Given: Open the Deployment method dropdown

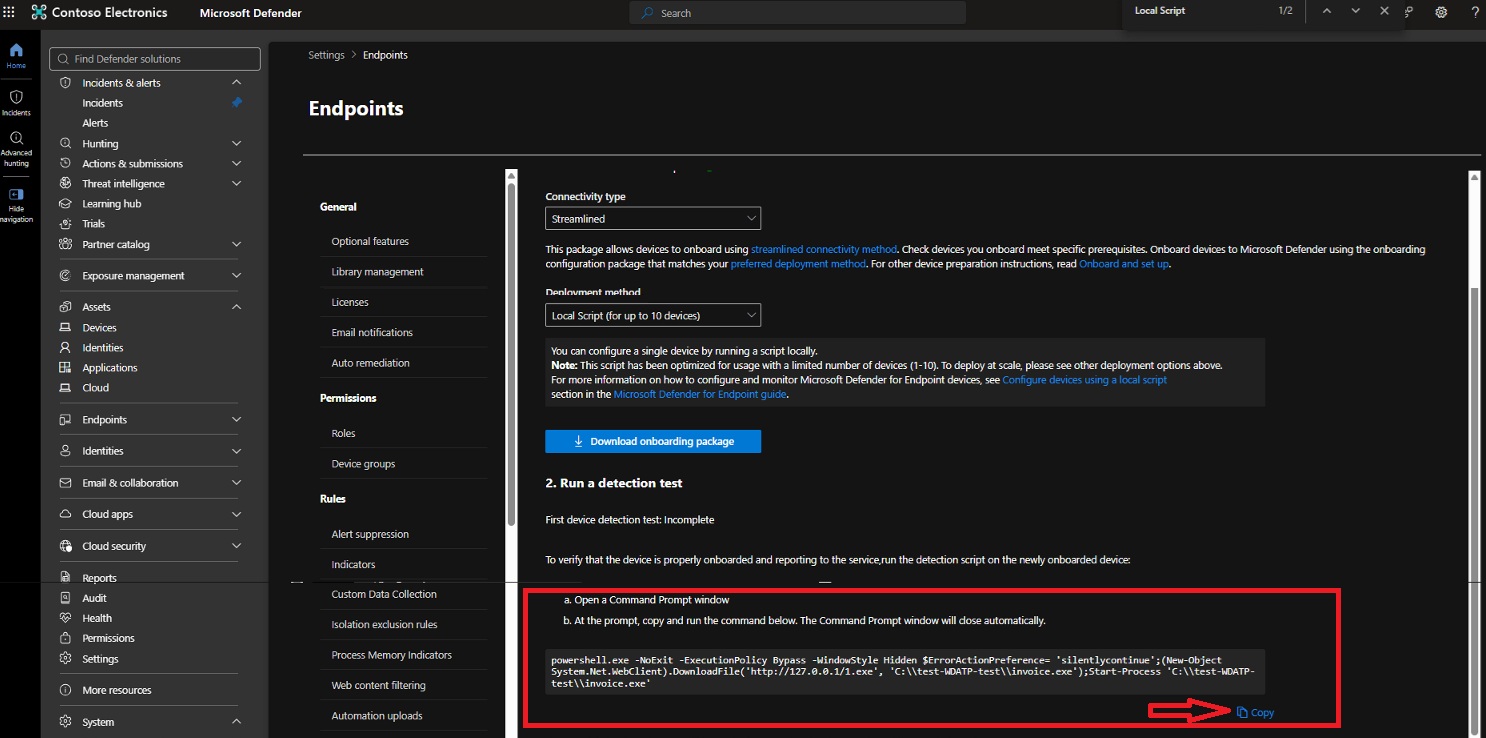Looking at the screenshot, I should click(653, 315).
